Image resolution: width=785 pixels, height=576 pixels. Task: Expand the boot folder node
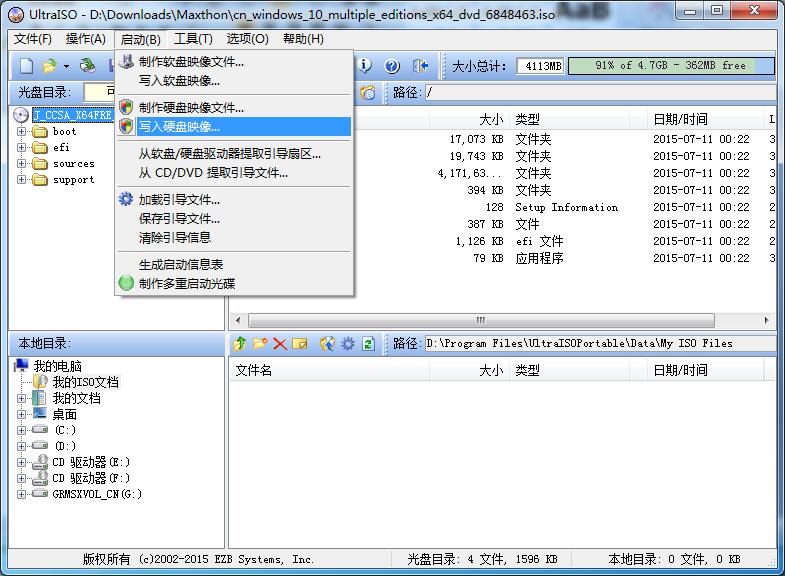(x=21, y=132)
